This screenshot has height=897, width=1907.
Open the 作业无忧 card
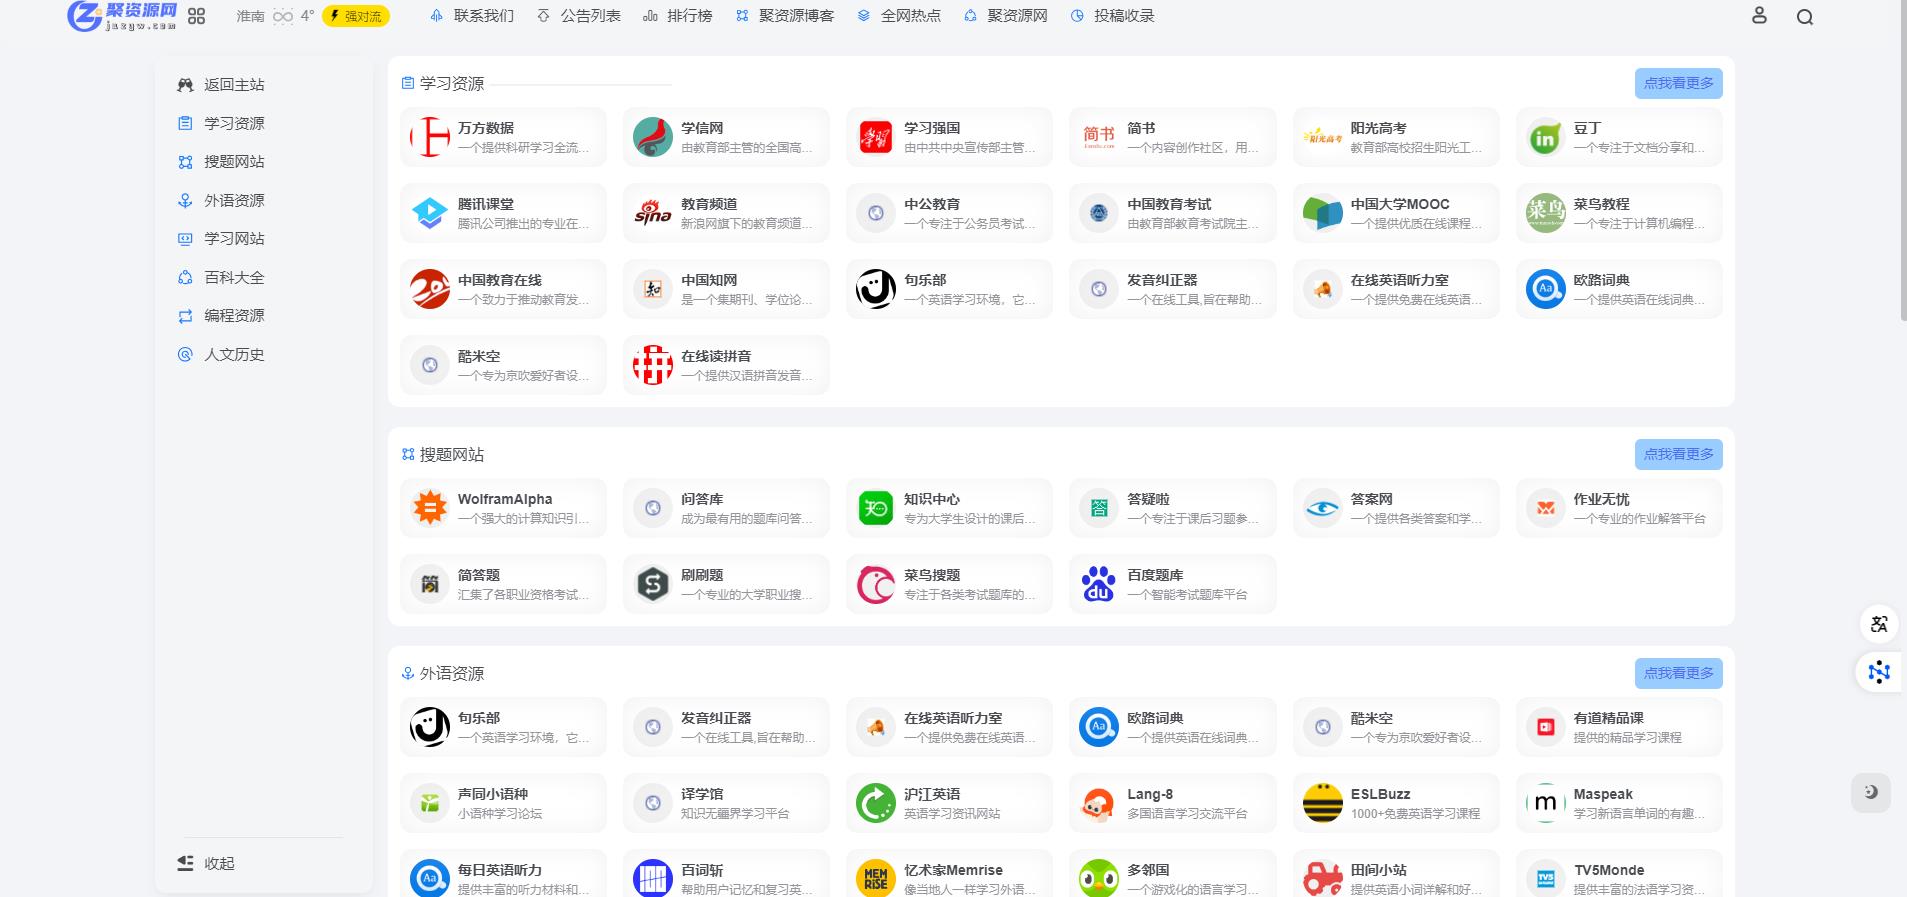click(1619, 508)
